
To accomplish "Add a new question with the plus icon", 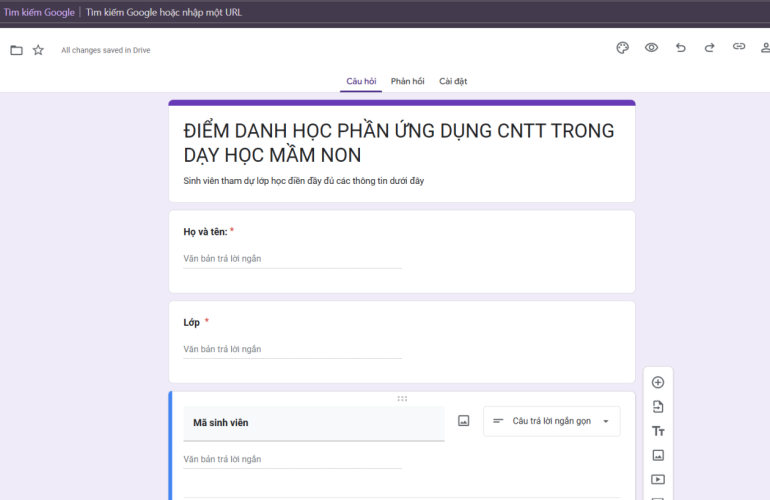I will tap(658, 382).
